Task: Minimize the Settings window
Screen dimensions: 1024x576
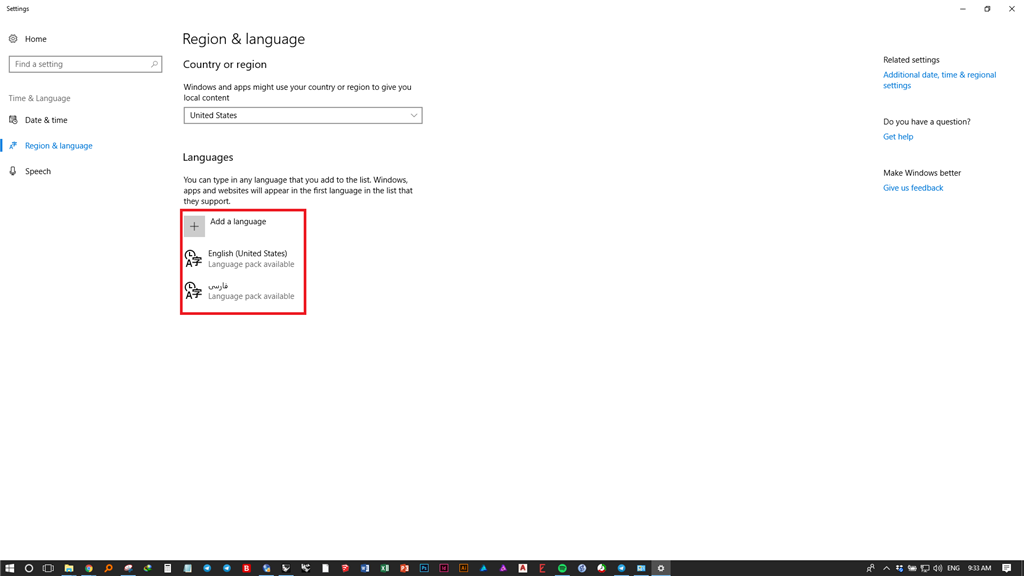Action: [963, 9]
